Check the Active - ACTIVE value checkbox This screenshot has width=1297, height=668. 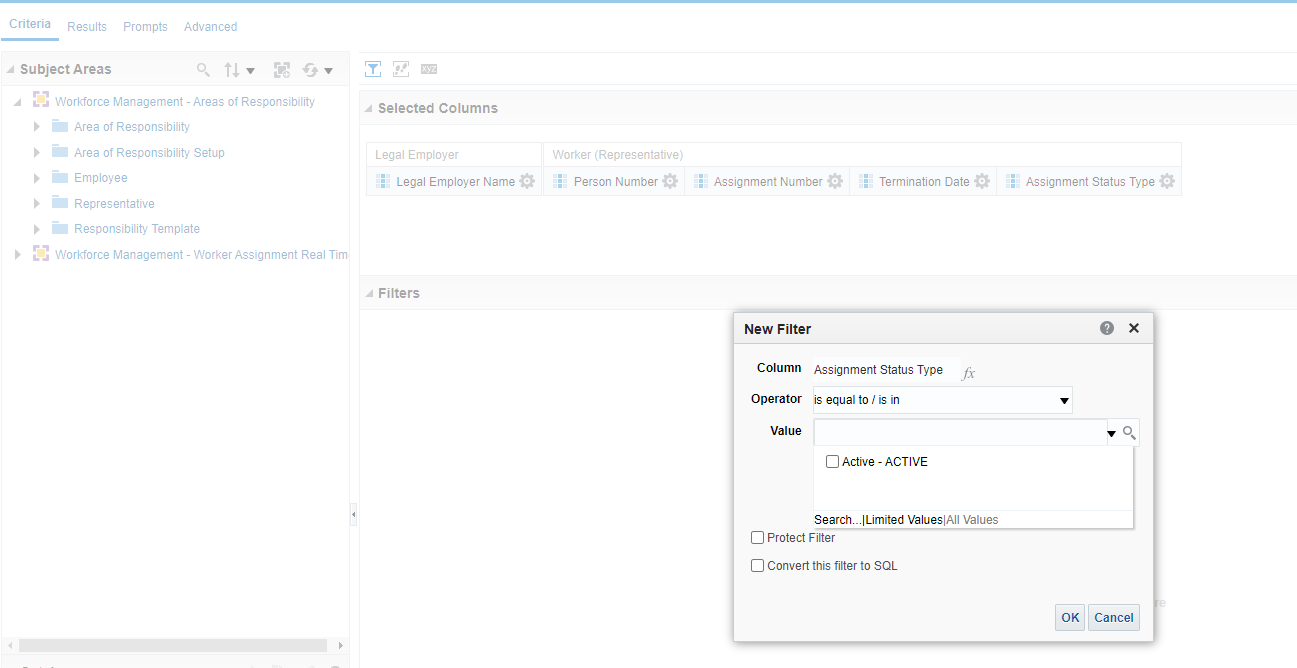click(832, 461)
